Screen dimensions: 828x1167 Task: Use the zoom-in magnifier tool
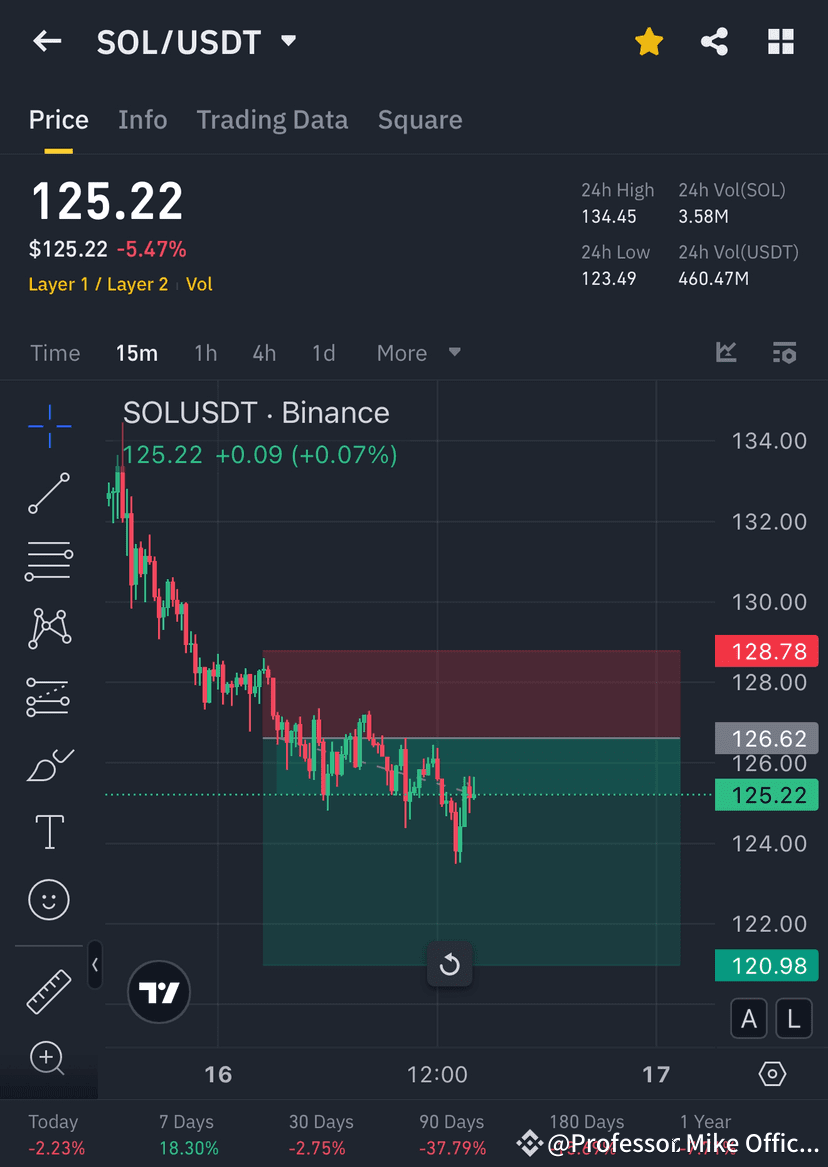coord(48,1058)
